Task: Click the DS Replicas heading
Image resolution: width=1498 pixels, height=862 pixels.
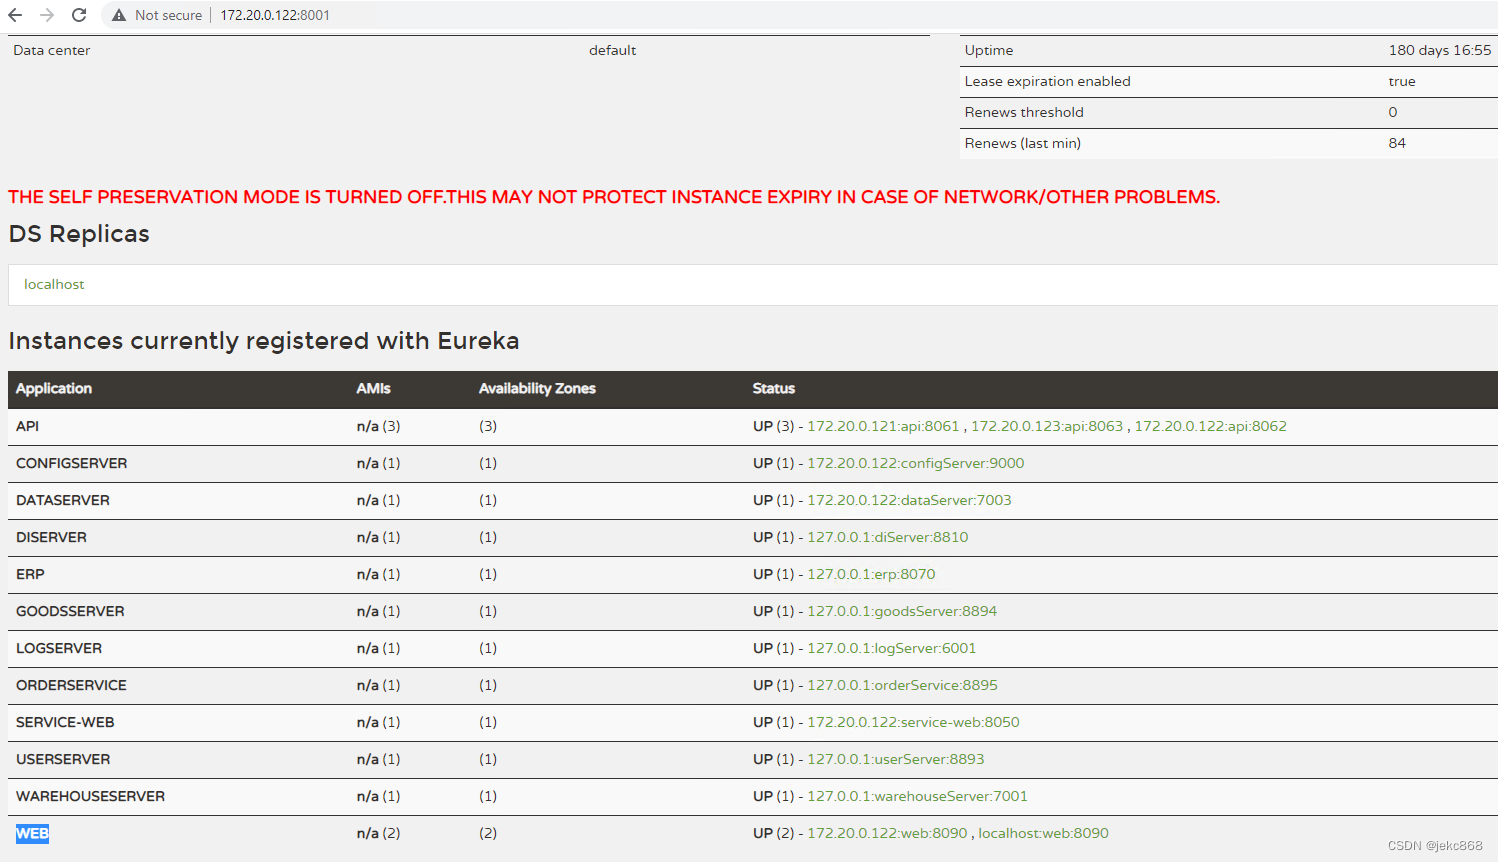Action: (79, 234)
